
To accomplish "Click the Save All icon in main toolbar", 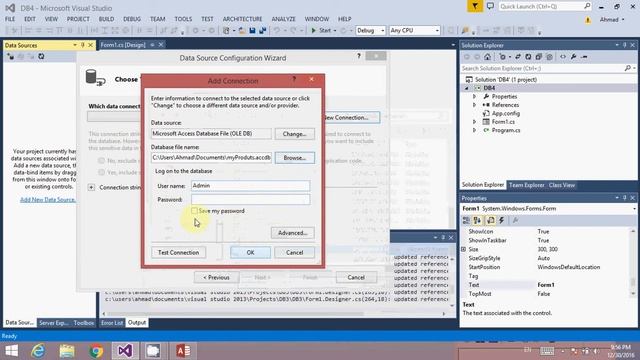I will pos(262,31).
